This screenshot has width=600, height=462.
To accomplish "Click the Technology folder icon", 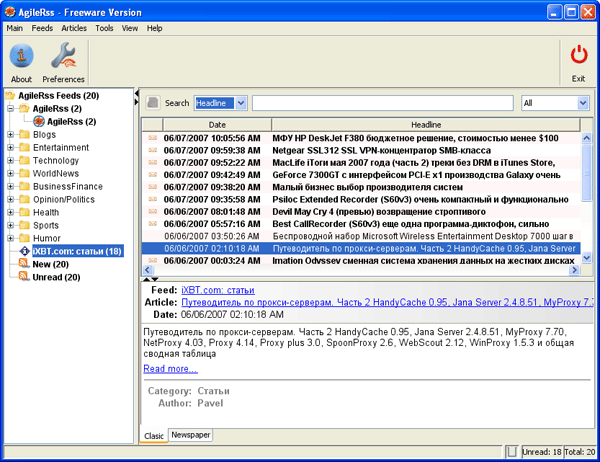I will 24,160.
